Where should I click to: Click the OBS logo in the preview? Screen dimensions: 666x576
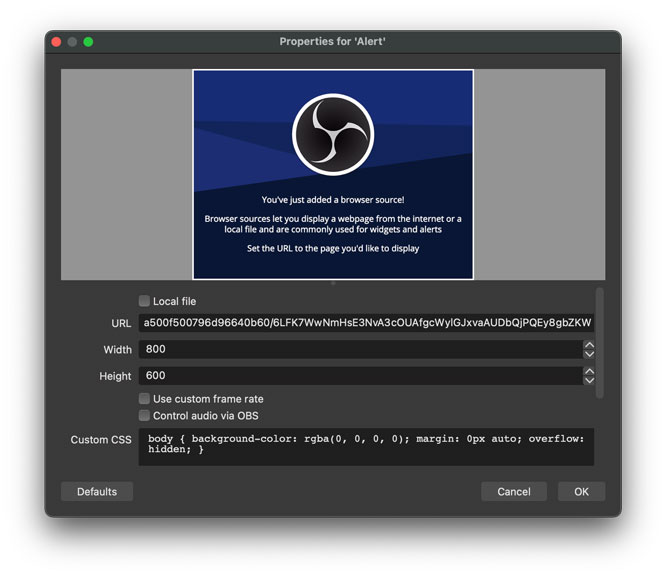(333, 134)
